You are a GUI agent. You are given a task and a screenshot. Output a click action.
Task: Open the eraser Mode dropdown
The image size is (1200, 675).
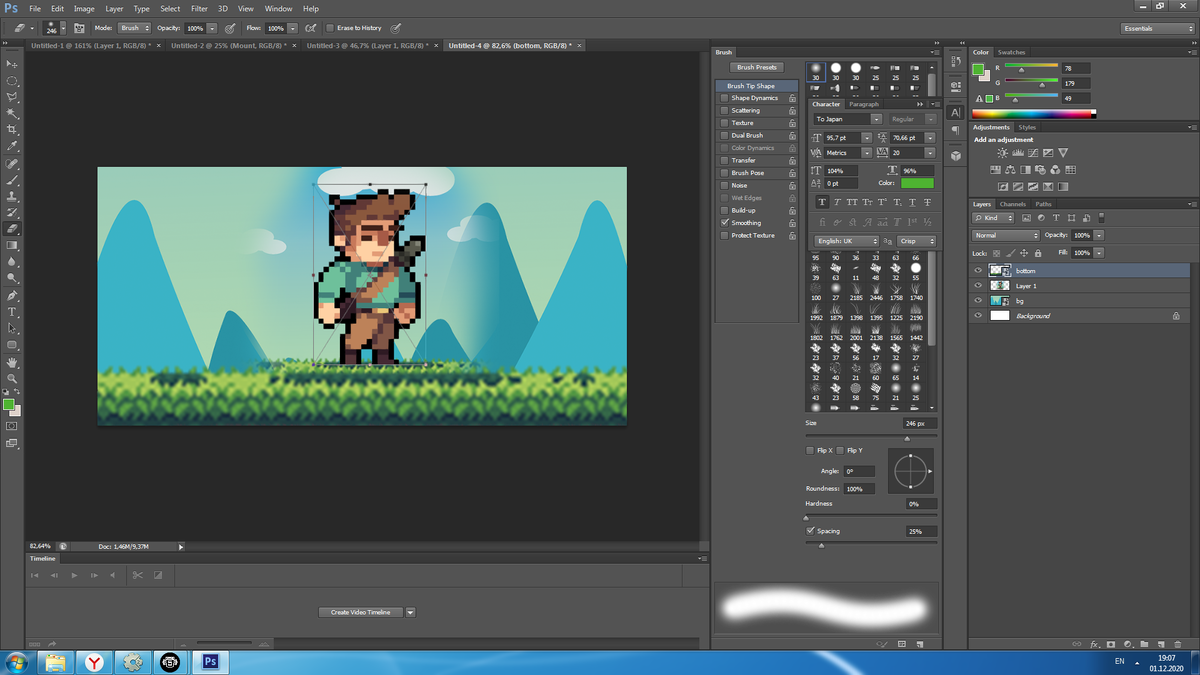tap(134, 28)
